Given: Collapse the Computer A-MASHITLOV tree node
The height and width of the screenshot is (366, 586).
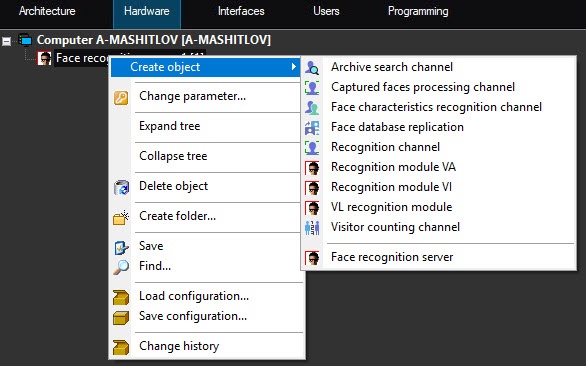Looking at the screenshot, I should 6,41.
